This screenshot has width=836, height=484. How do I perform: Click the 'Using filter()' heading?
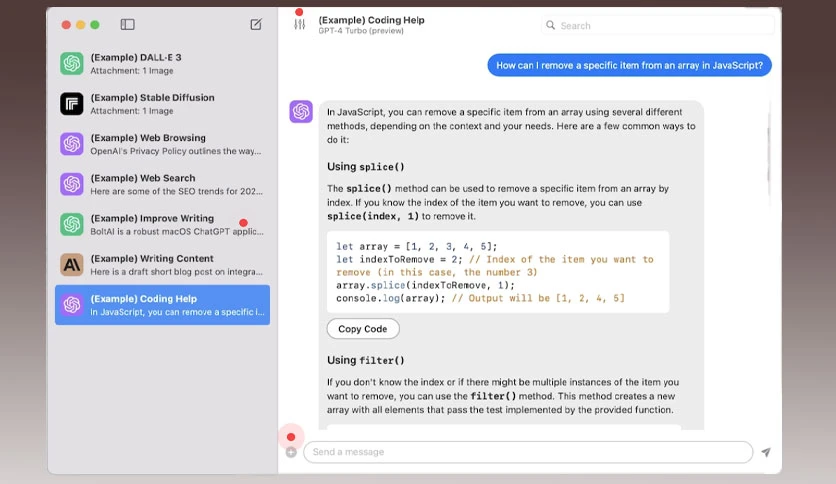(366, 360)
